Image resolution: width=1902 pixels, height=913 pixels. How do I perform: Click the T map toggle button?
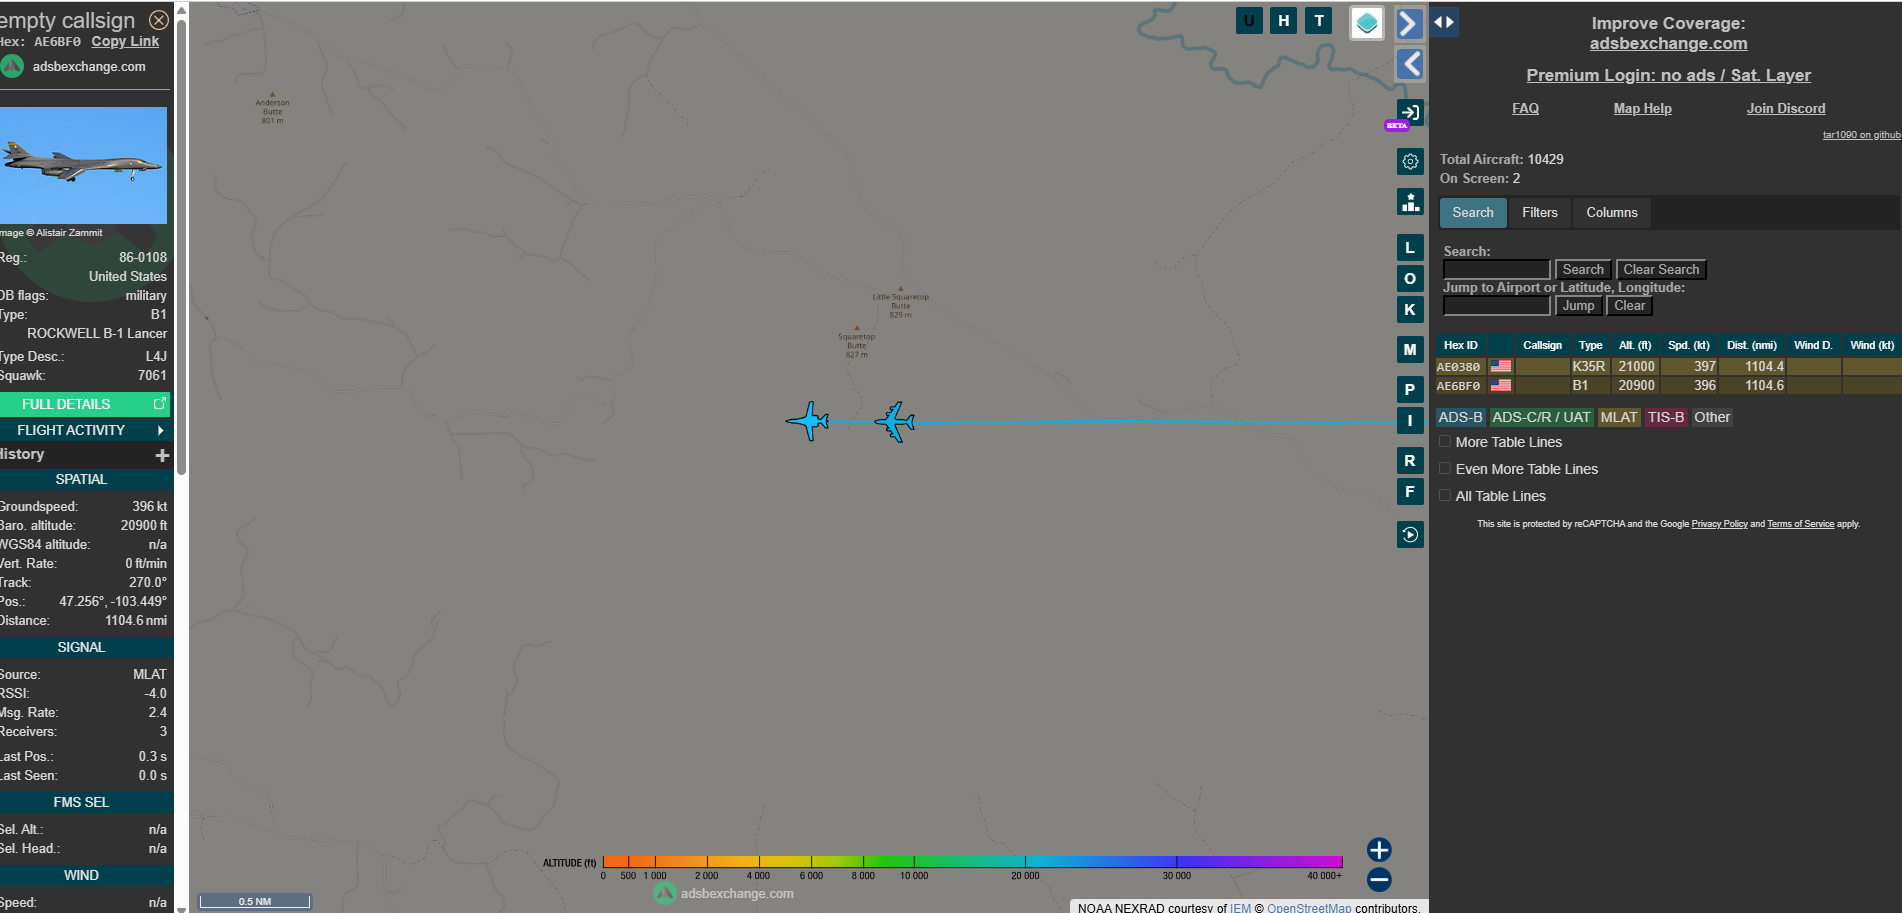point(1319,21)
